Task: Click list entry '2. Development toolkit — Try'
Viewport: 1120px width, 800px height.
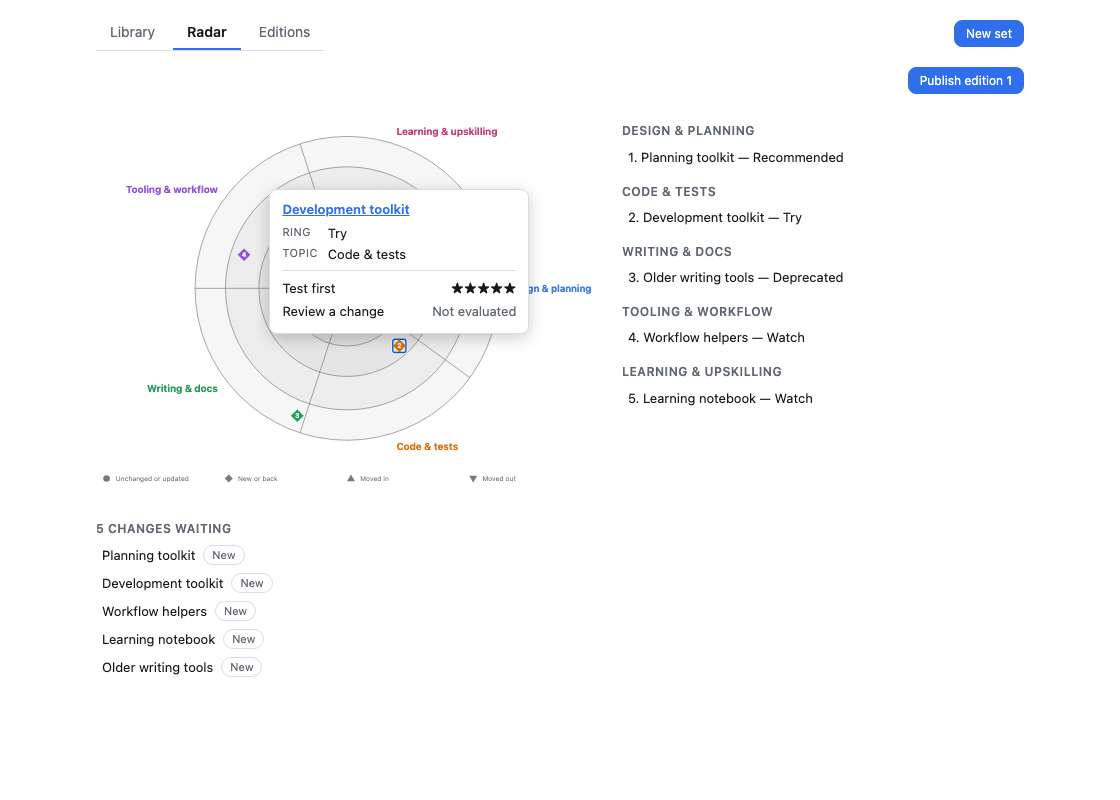Action: (715, 218)
